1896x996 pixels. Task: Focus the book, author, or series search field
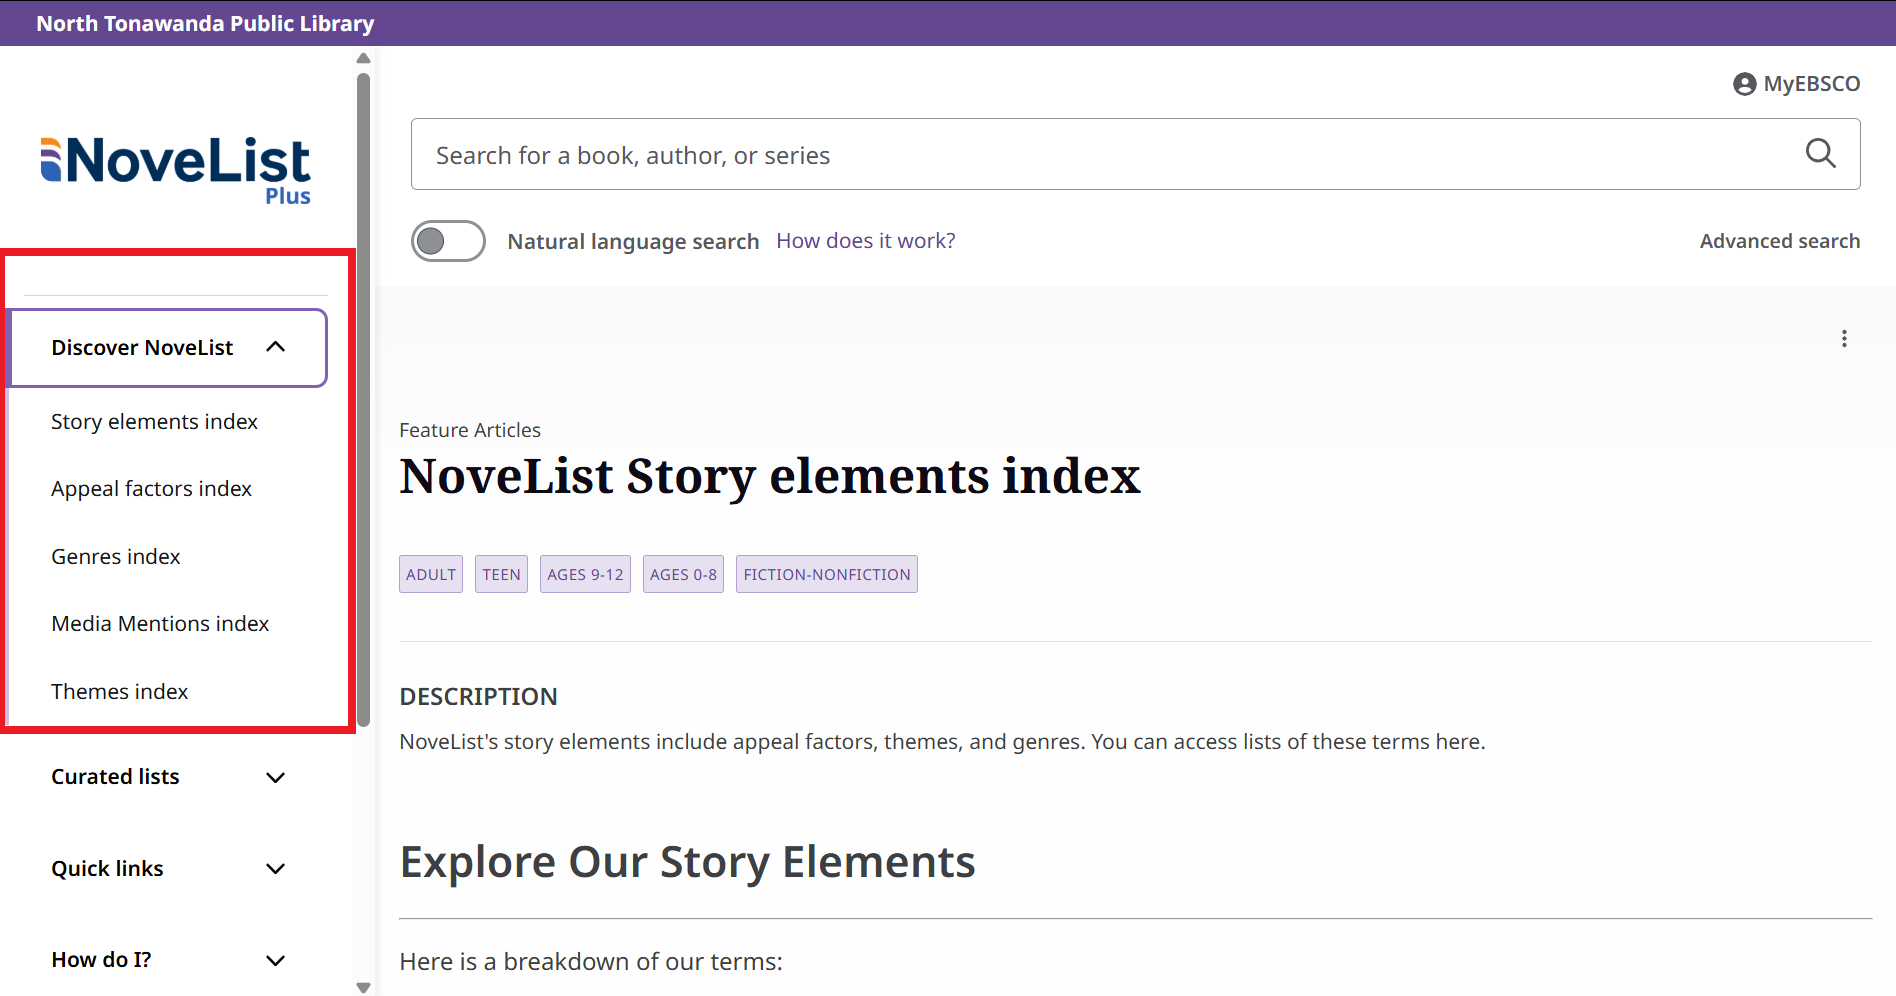pos(1135,154)
